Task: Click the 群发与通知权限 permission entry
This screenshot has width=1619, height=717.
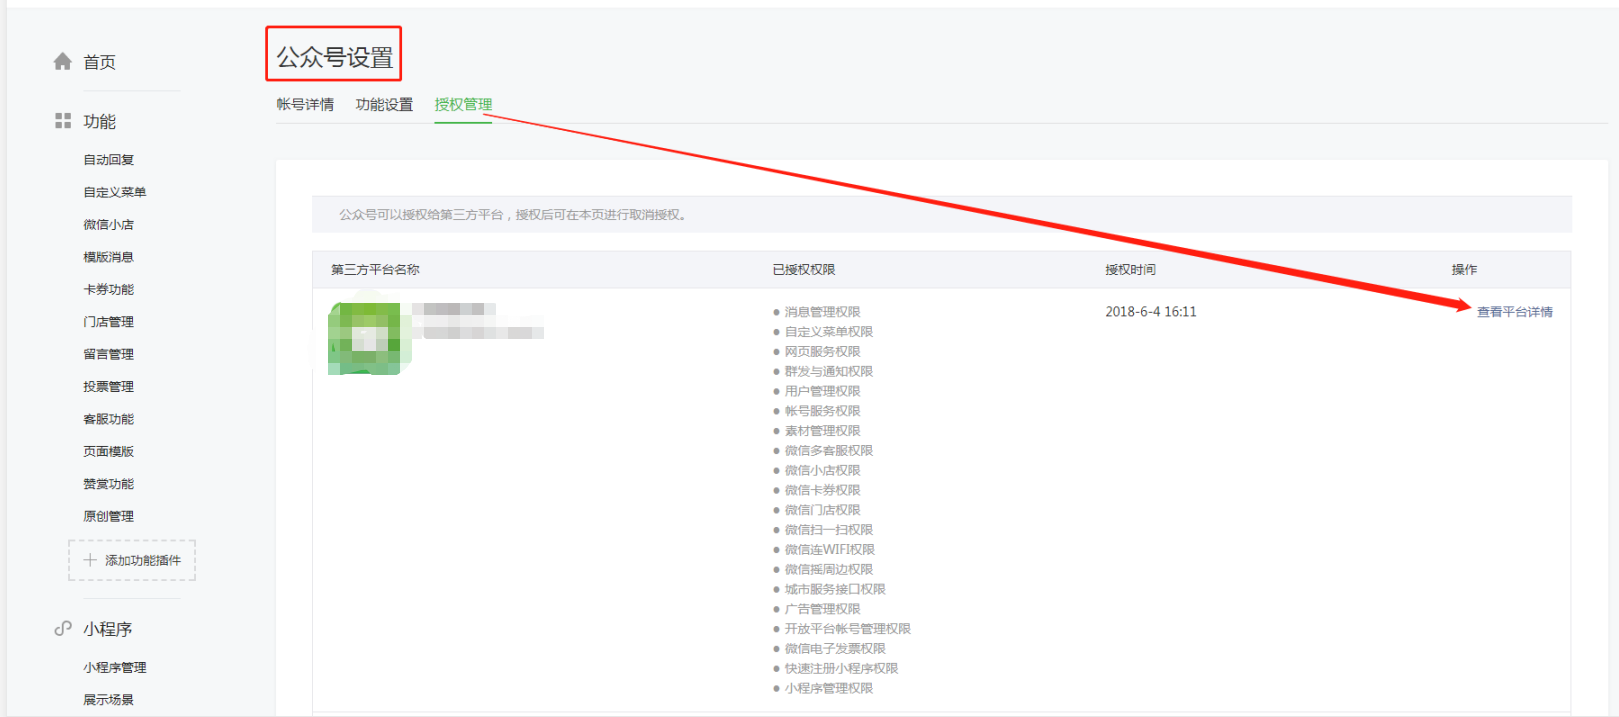Action: [829, 371]
